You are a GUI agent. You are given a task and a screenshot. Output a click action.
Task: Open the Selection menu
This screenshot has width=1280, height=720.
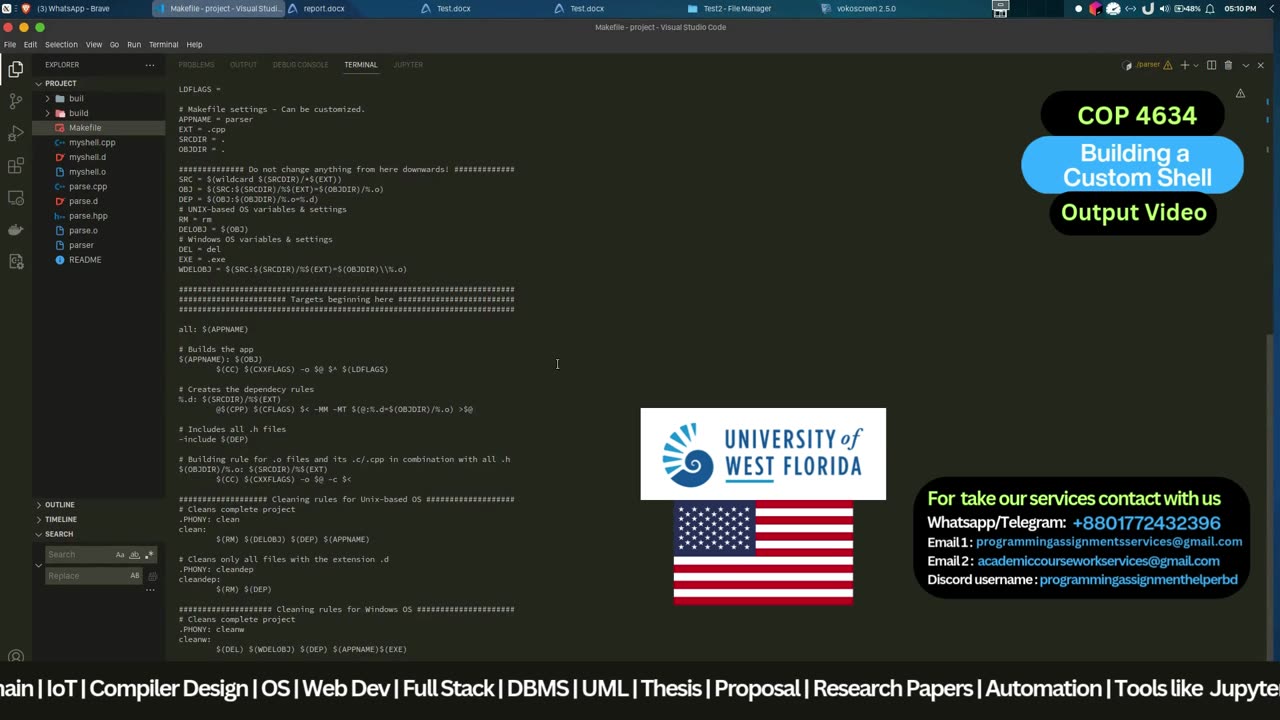[x=61, y=45]
